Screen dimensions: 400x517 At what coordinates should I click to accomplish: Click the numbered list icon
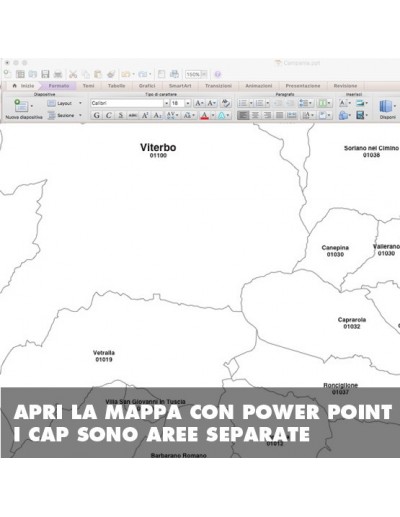click(259, 103)
